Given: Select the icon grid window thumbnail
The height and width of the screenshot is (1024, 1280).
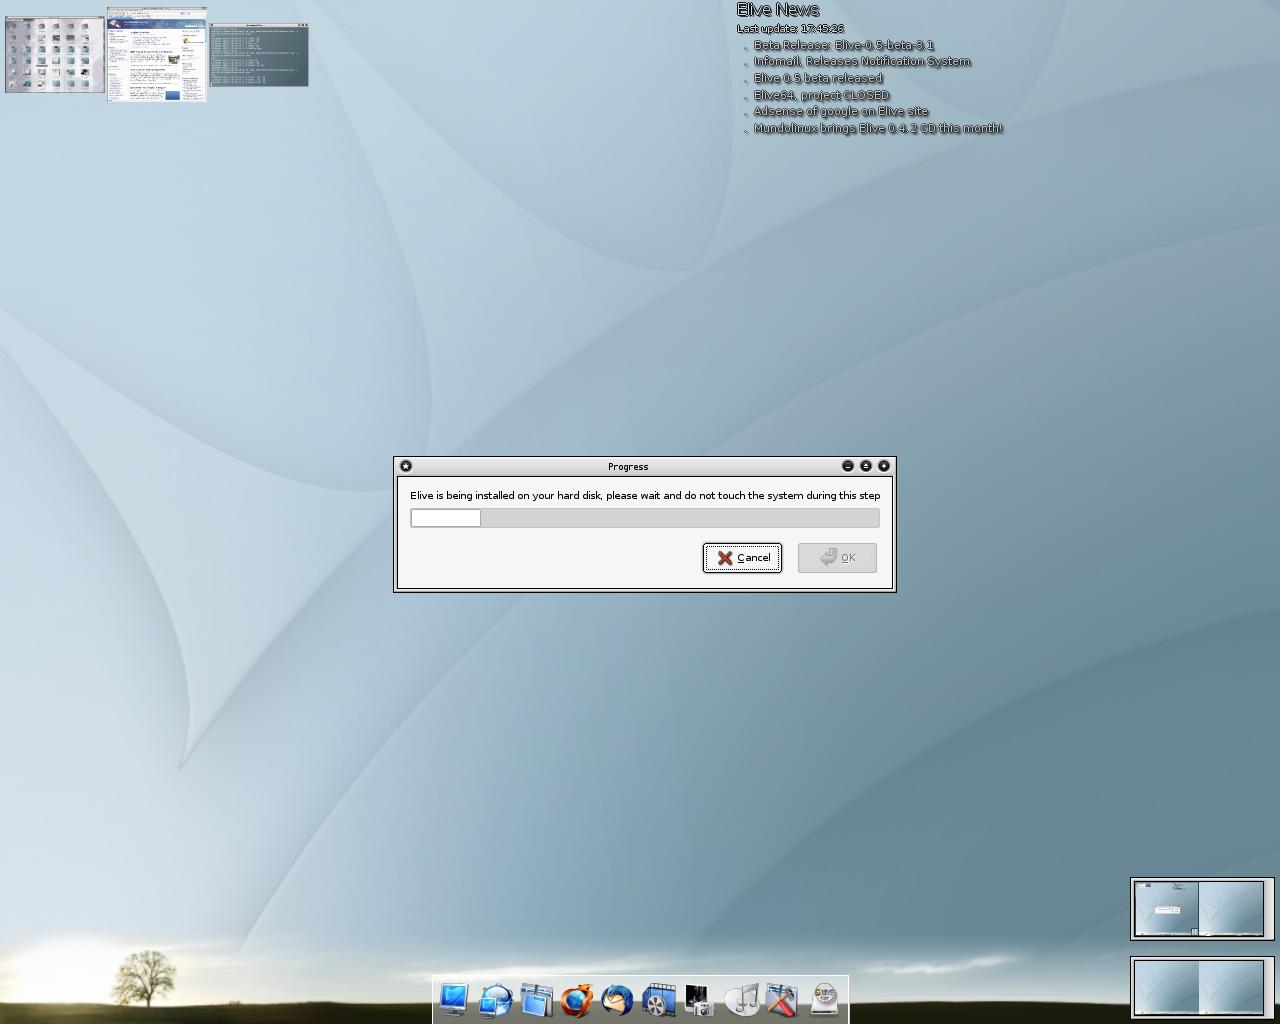Looking at the screenshot, I should pyautogui.click(x=55, y=54).
